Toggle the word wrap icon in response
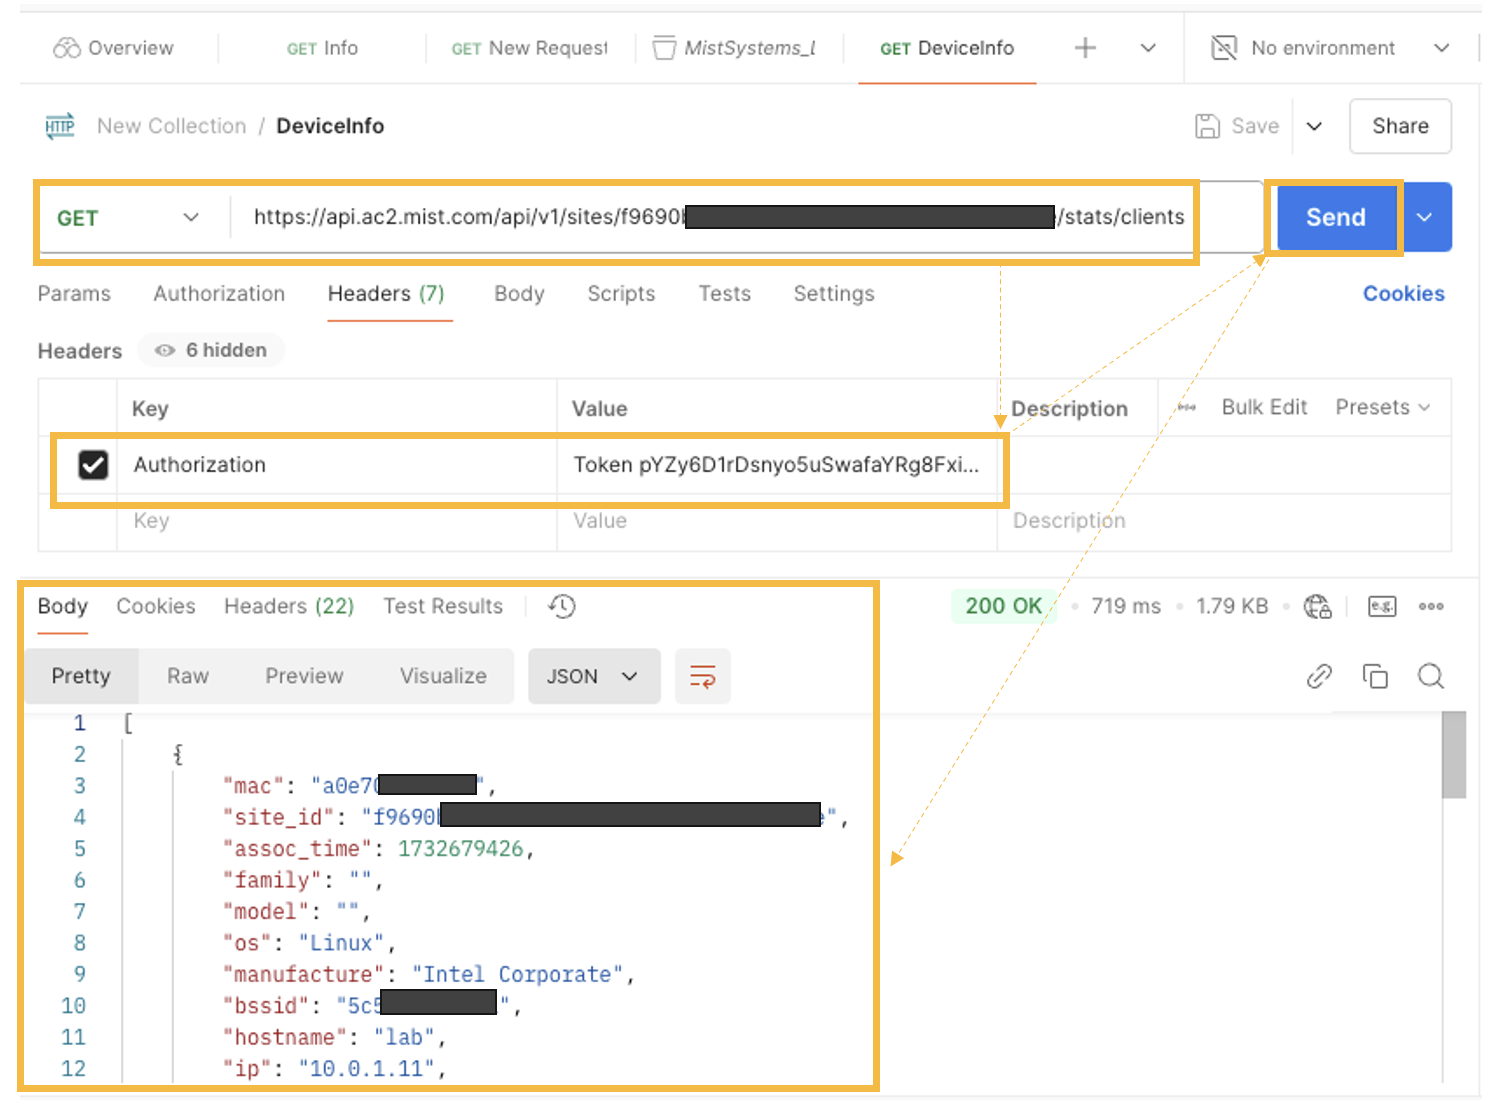Viewport: 1494px width, 1100px height. (x=703, y=677)
